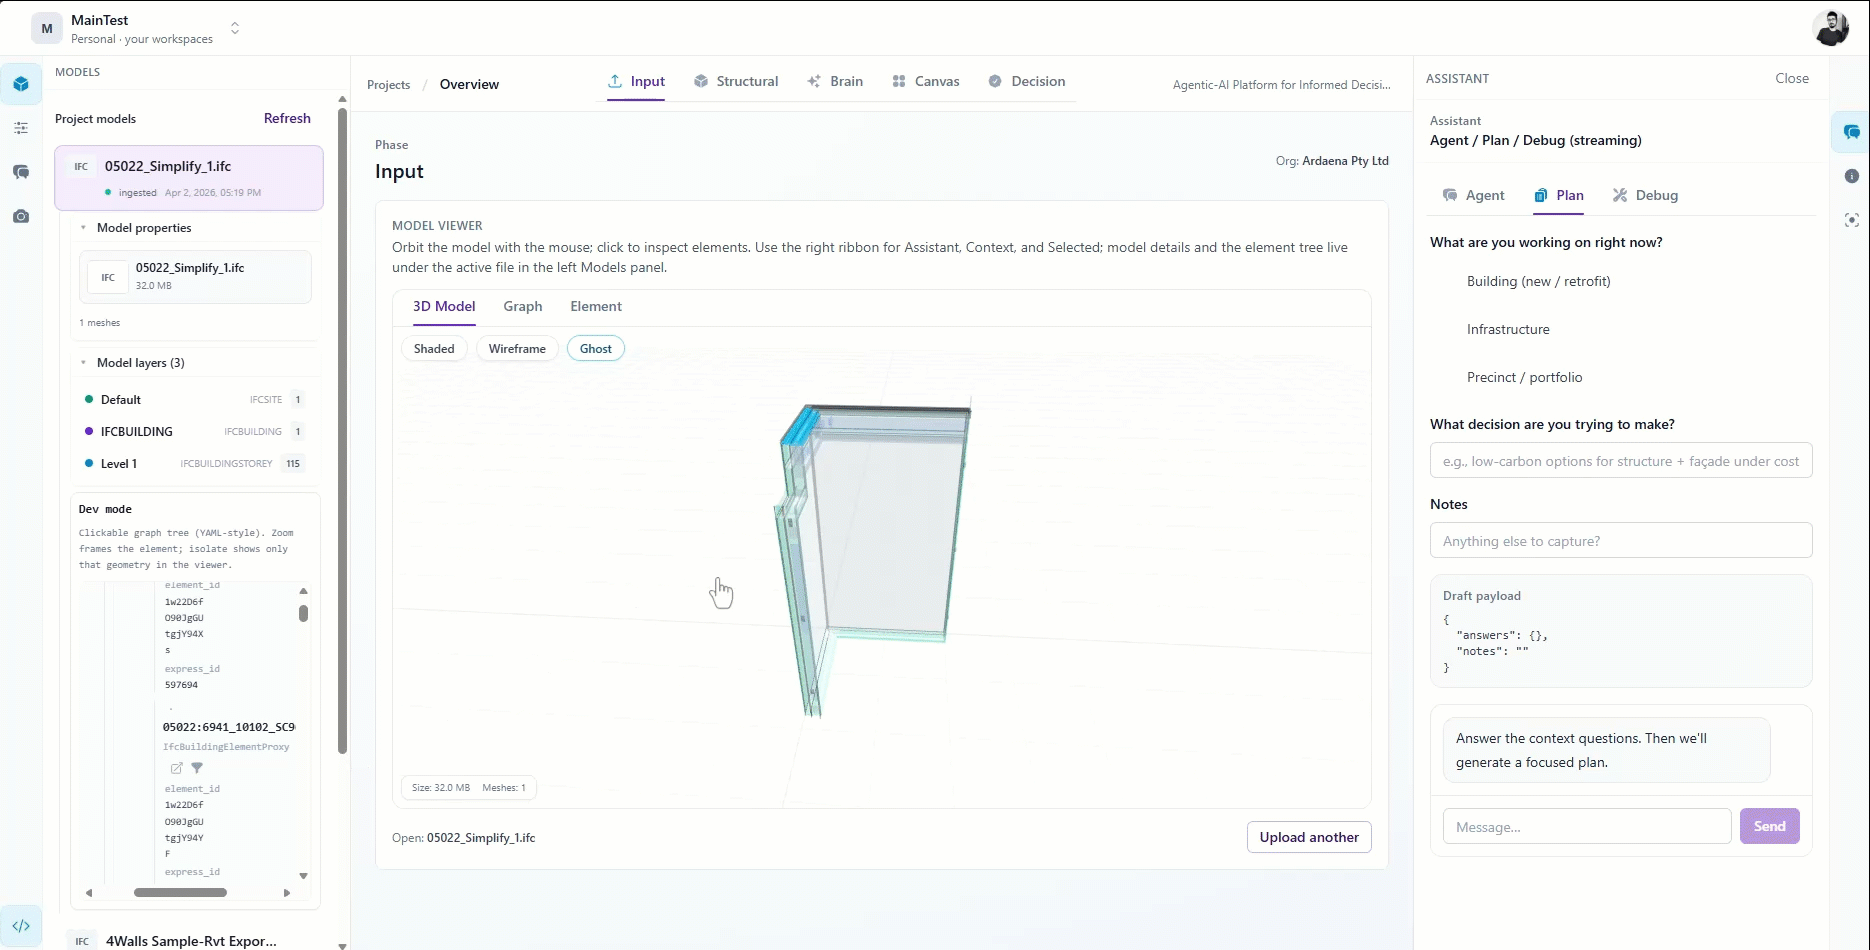This screenshot has height=950, width=1870.
Task: Switch to the Structural phase tab
Action: click(736, 81)
